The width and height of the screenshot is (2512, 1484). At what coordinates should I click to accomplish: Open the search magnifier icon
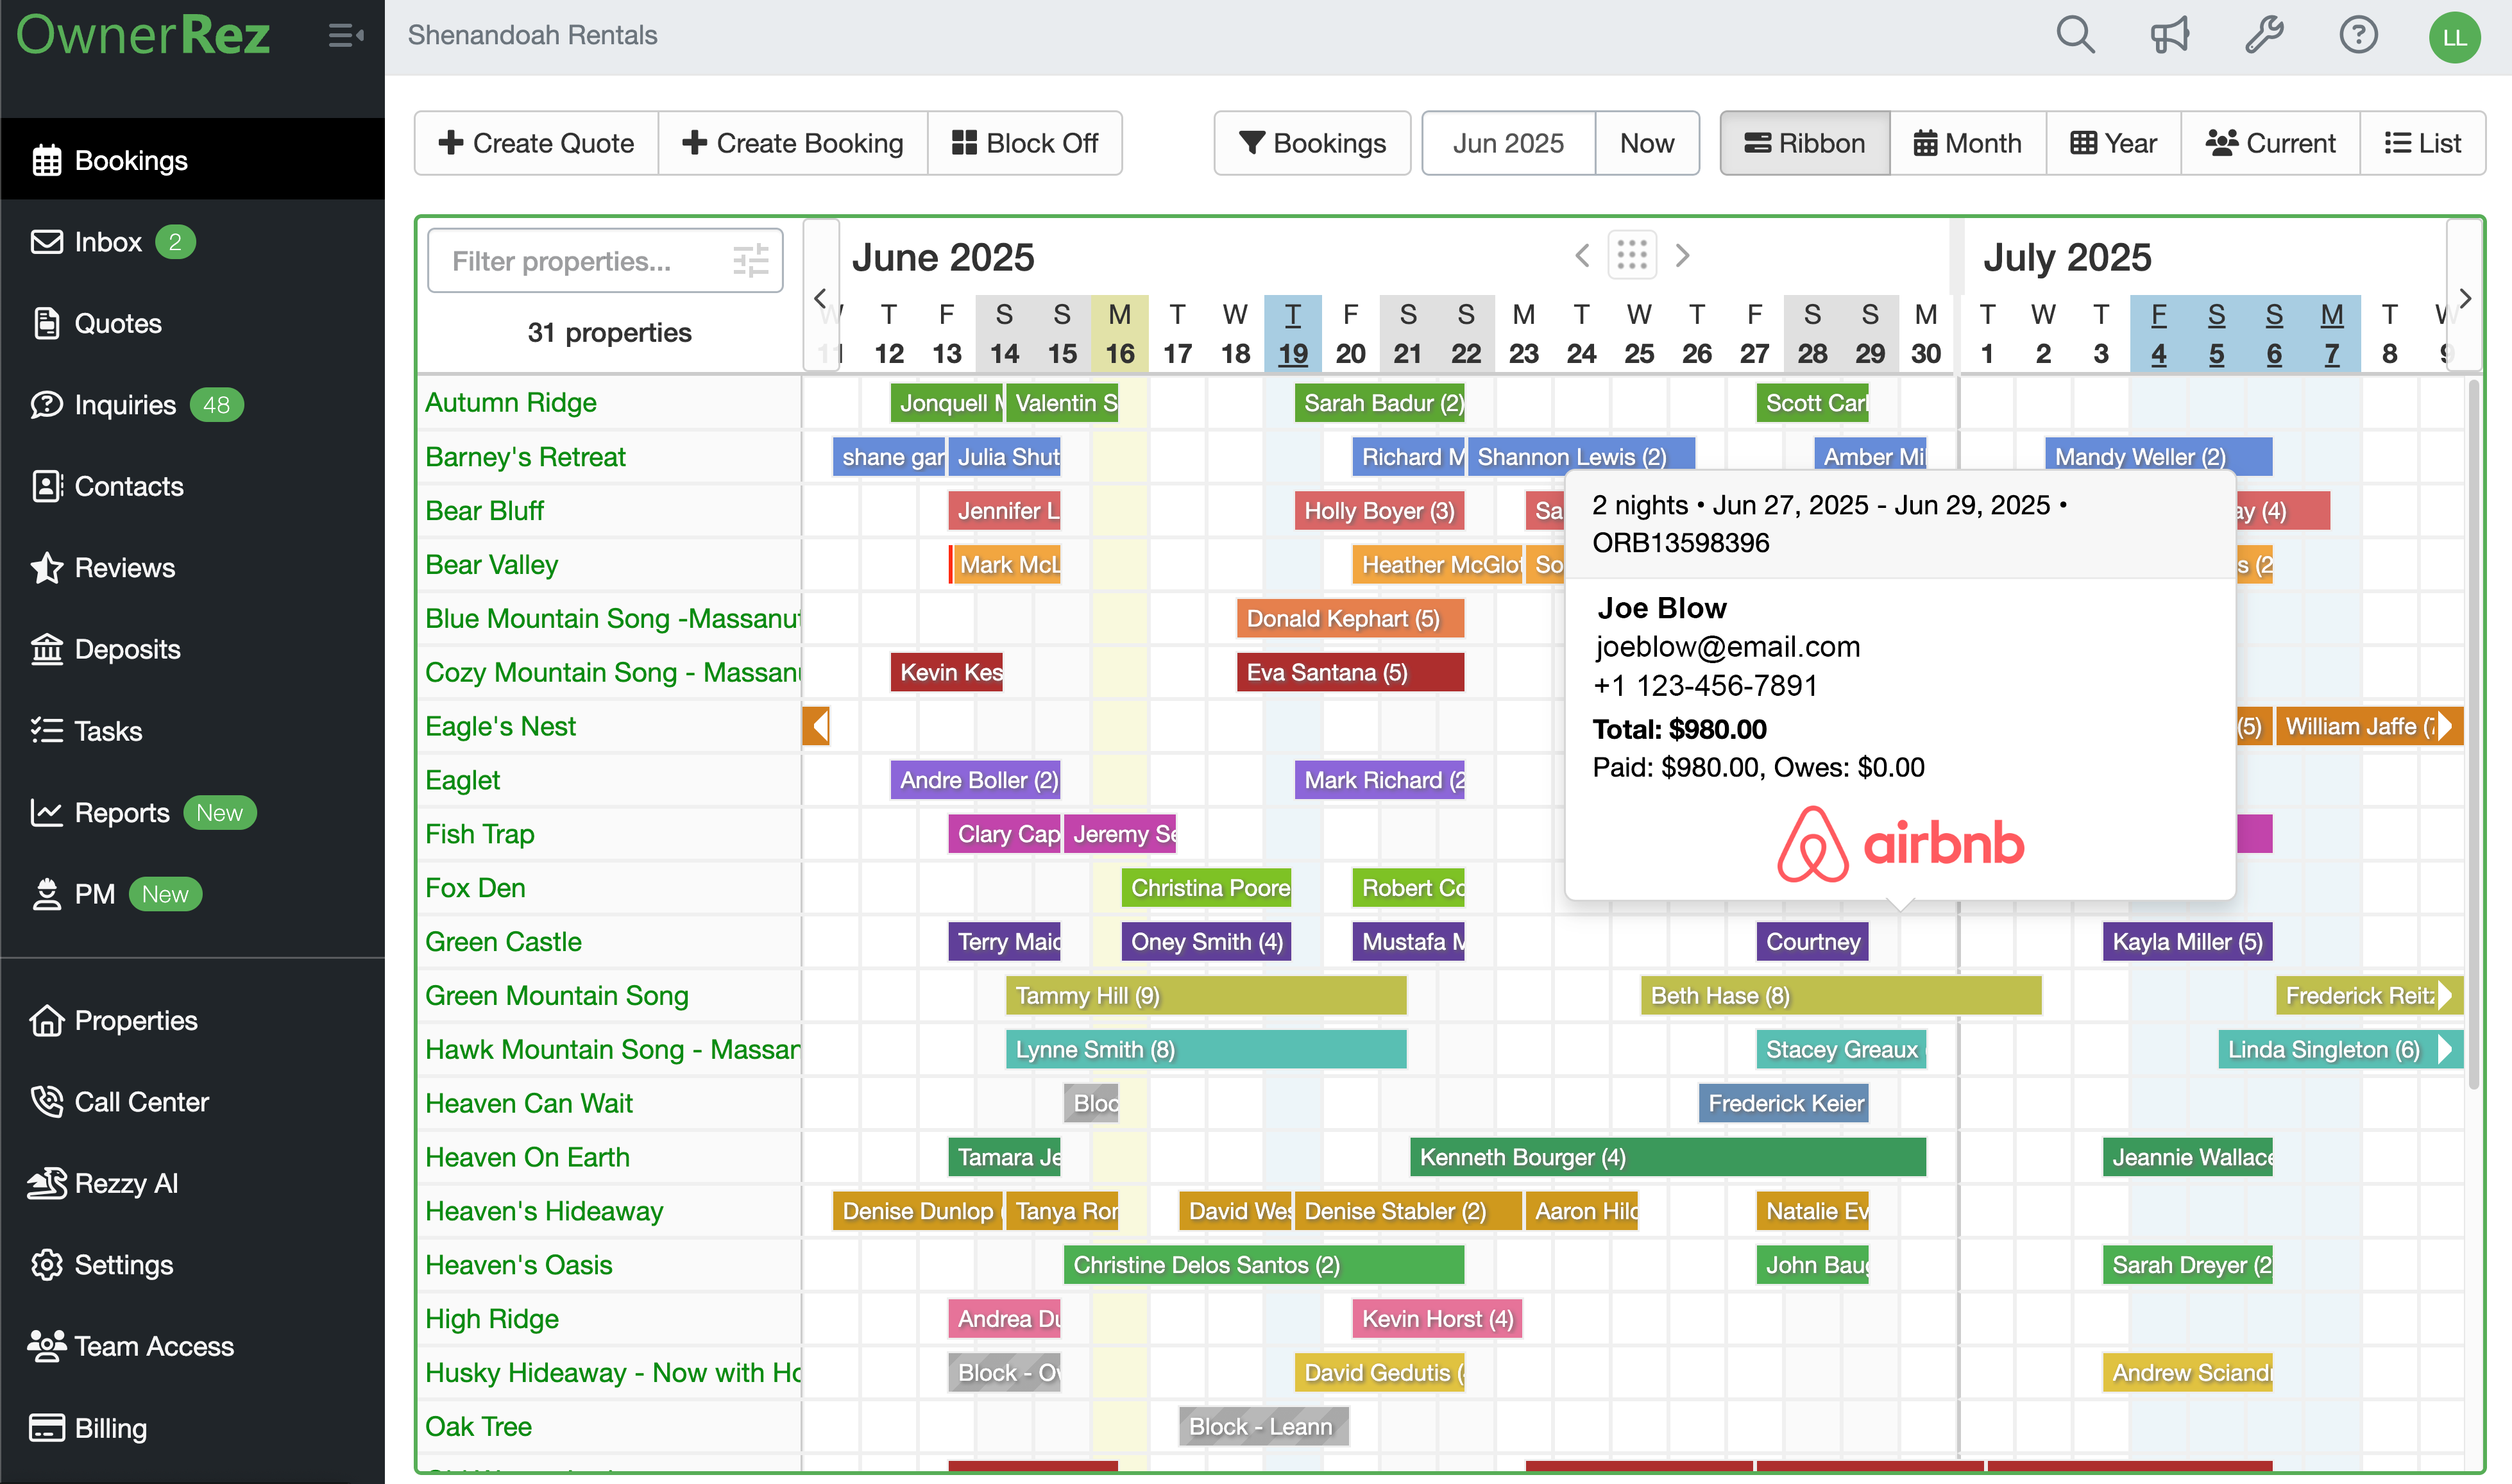point(2075,36)
